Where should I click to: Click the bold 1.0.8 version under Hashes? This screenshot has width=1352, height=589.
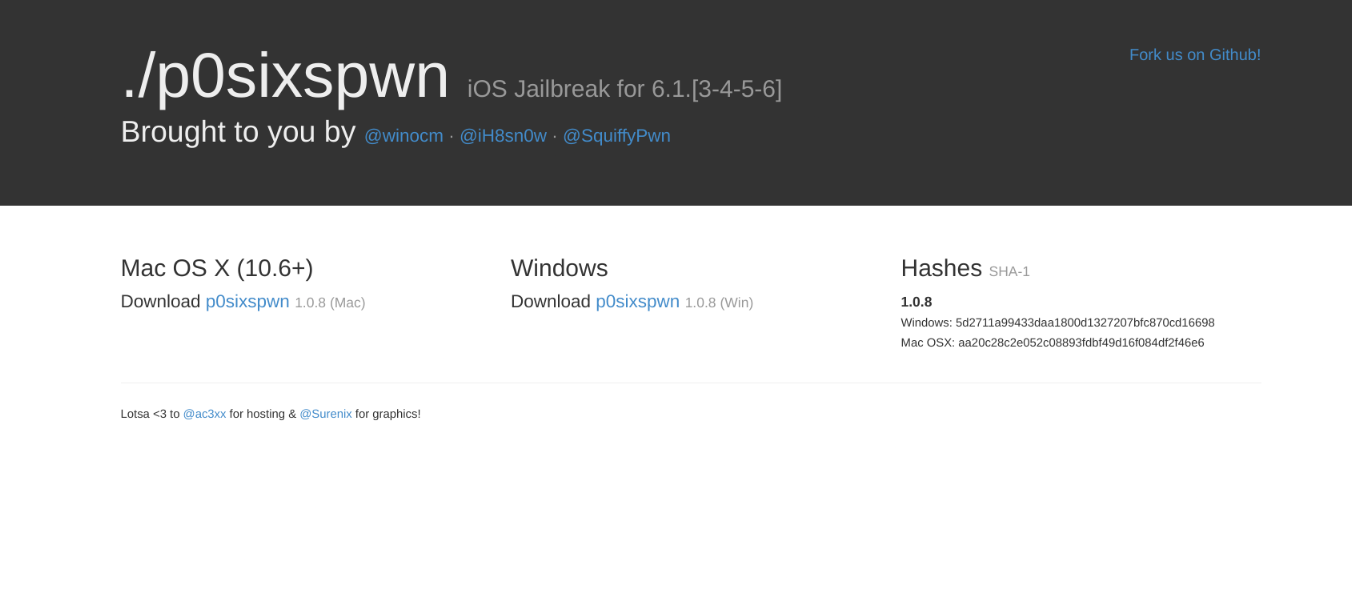click(x=916, y=302)
